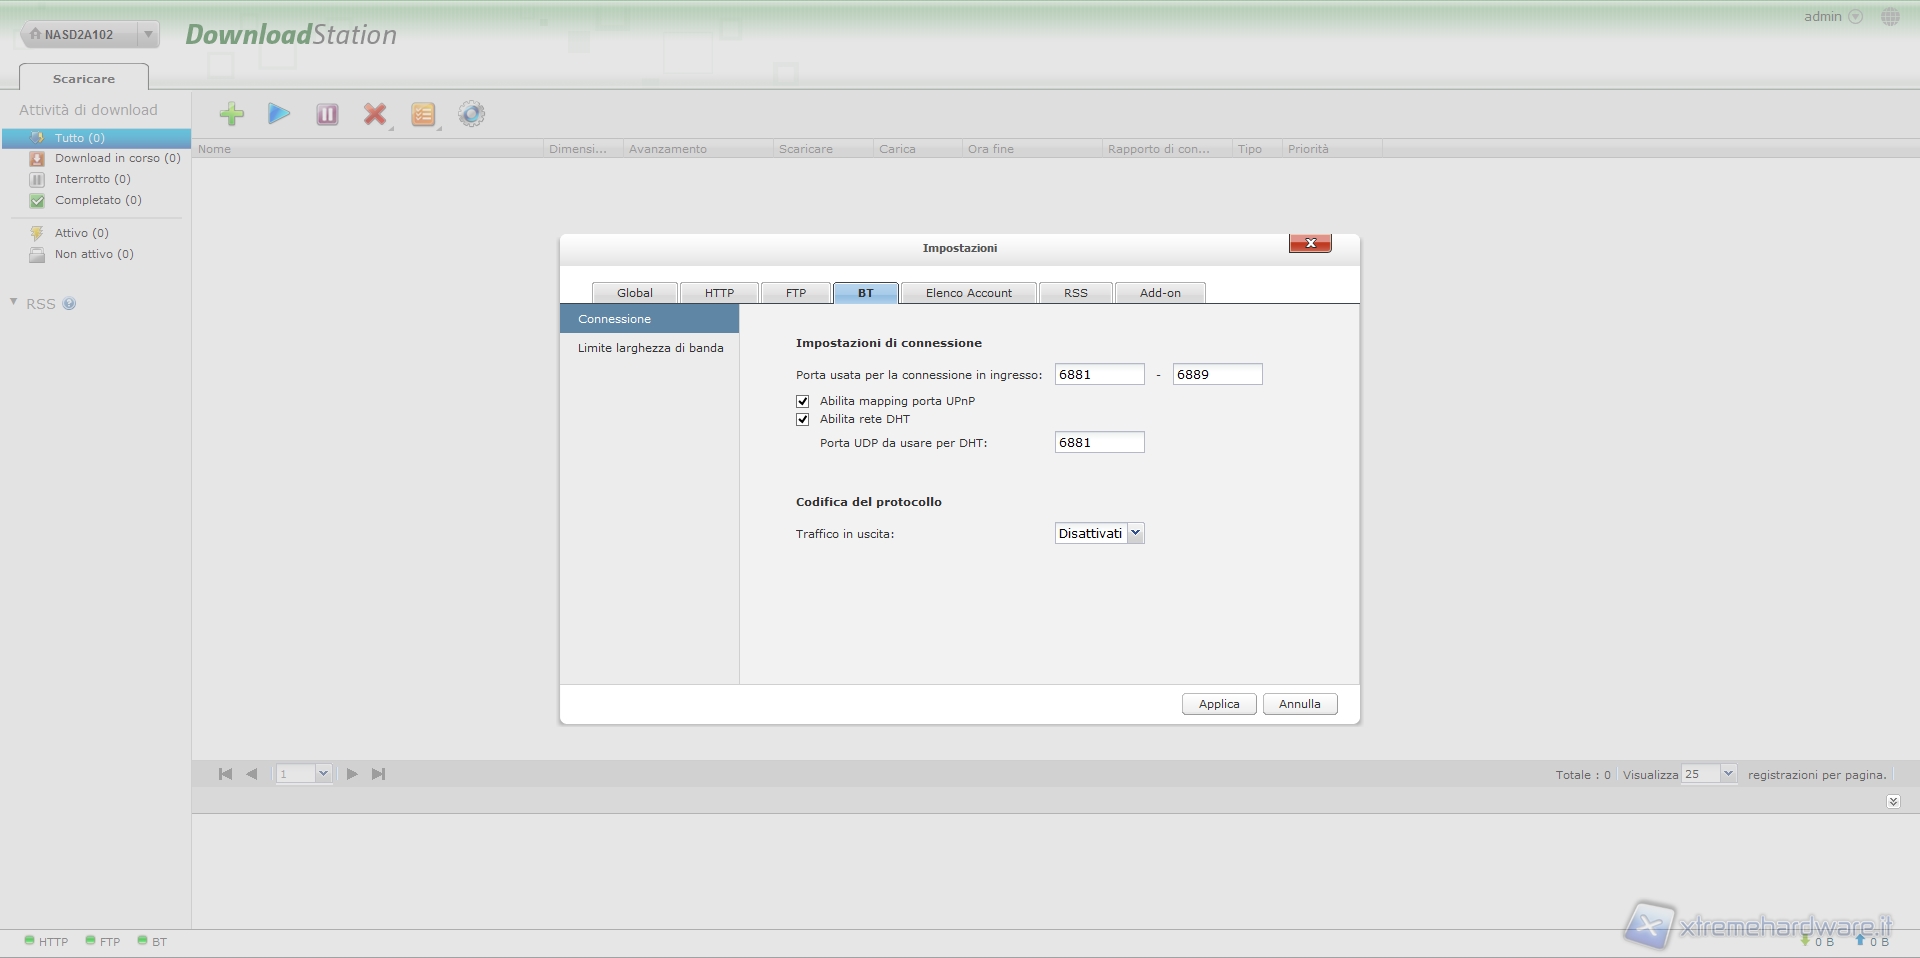
Task: Open the task list edit icon
Action: coord(423,114)
